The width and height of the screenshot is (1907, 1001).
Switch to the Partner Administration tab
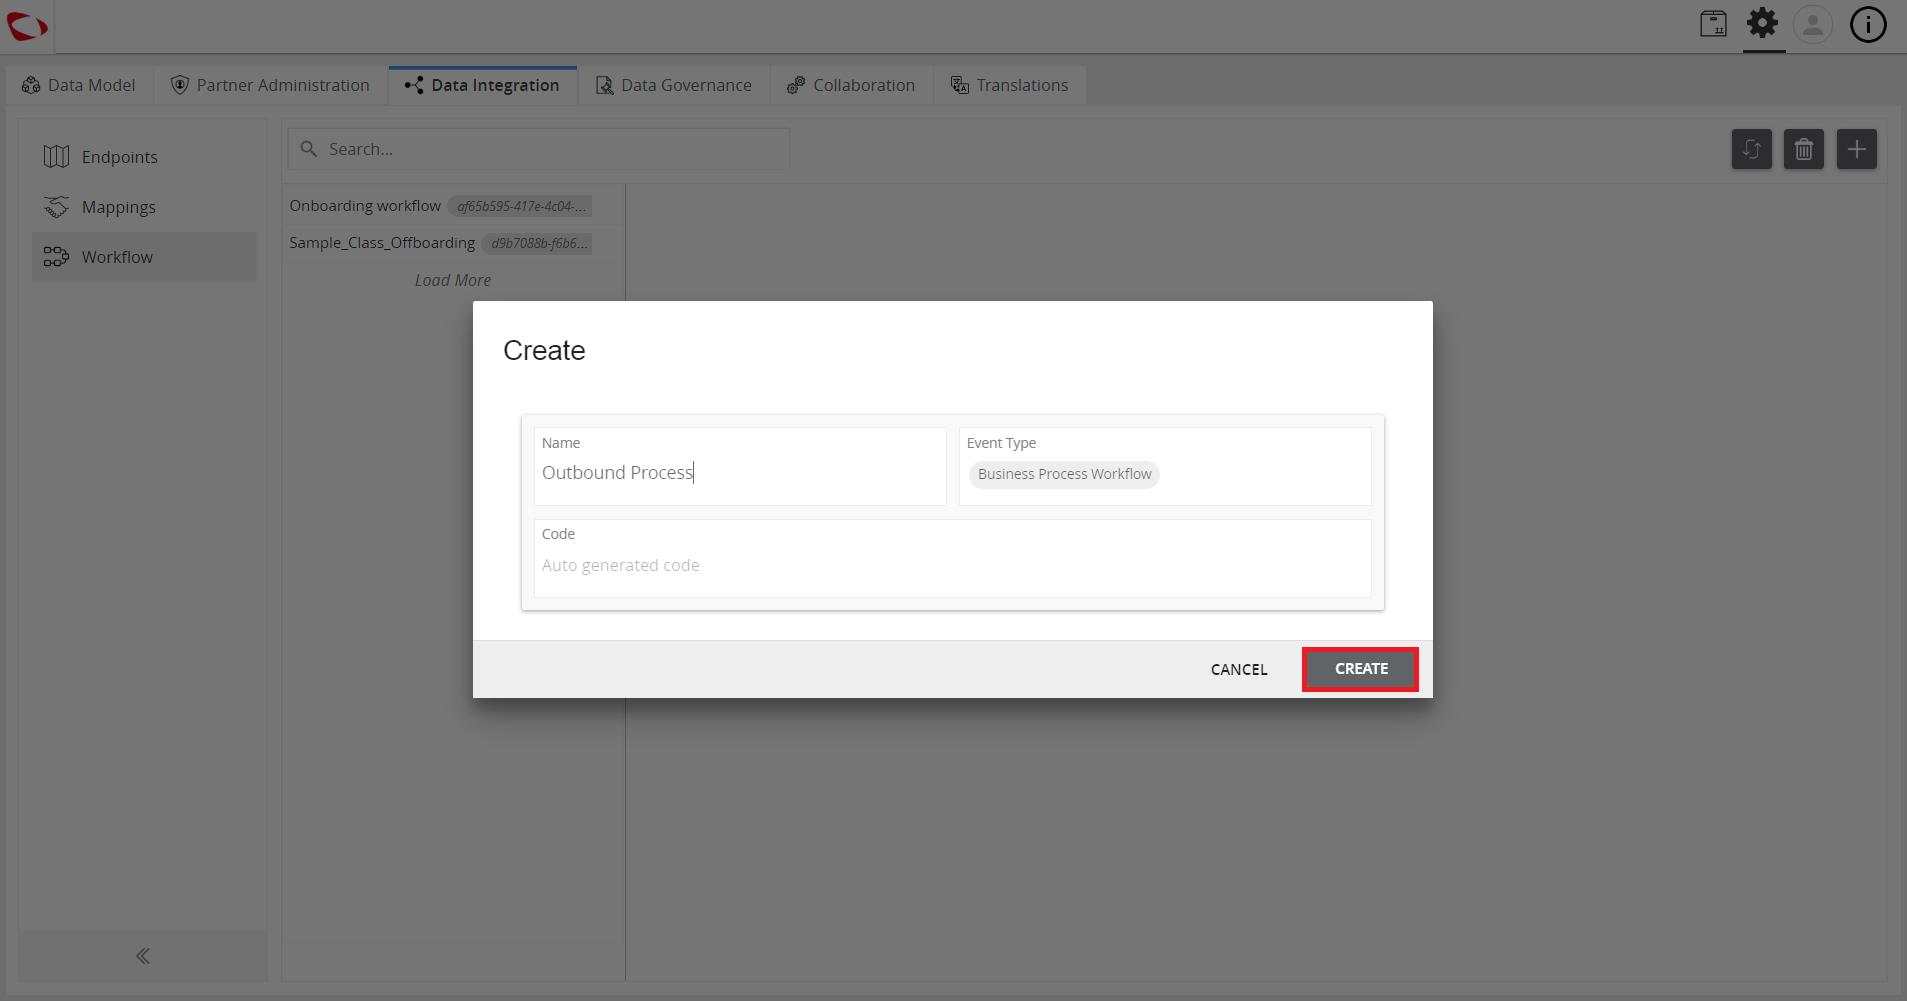[x=271, y=85]
